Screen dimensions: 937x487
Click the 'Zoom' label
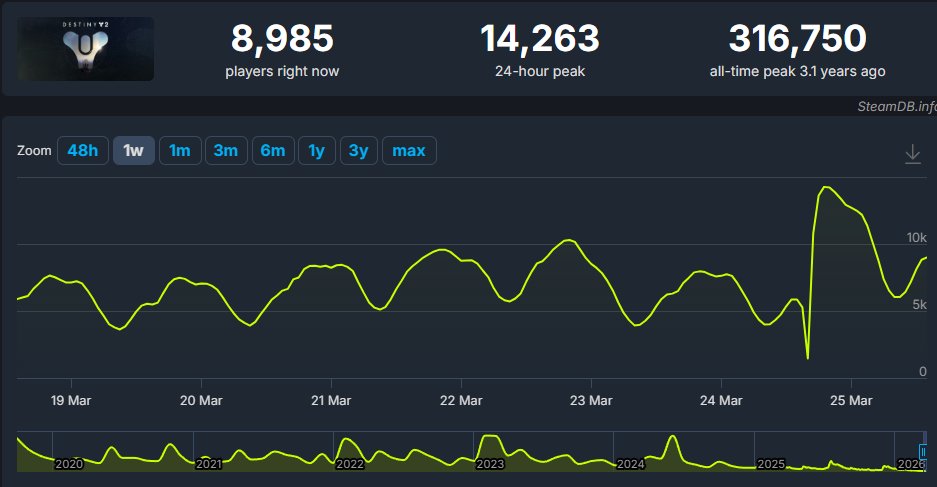(34, 151)
